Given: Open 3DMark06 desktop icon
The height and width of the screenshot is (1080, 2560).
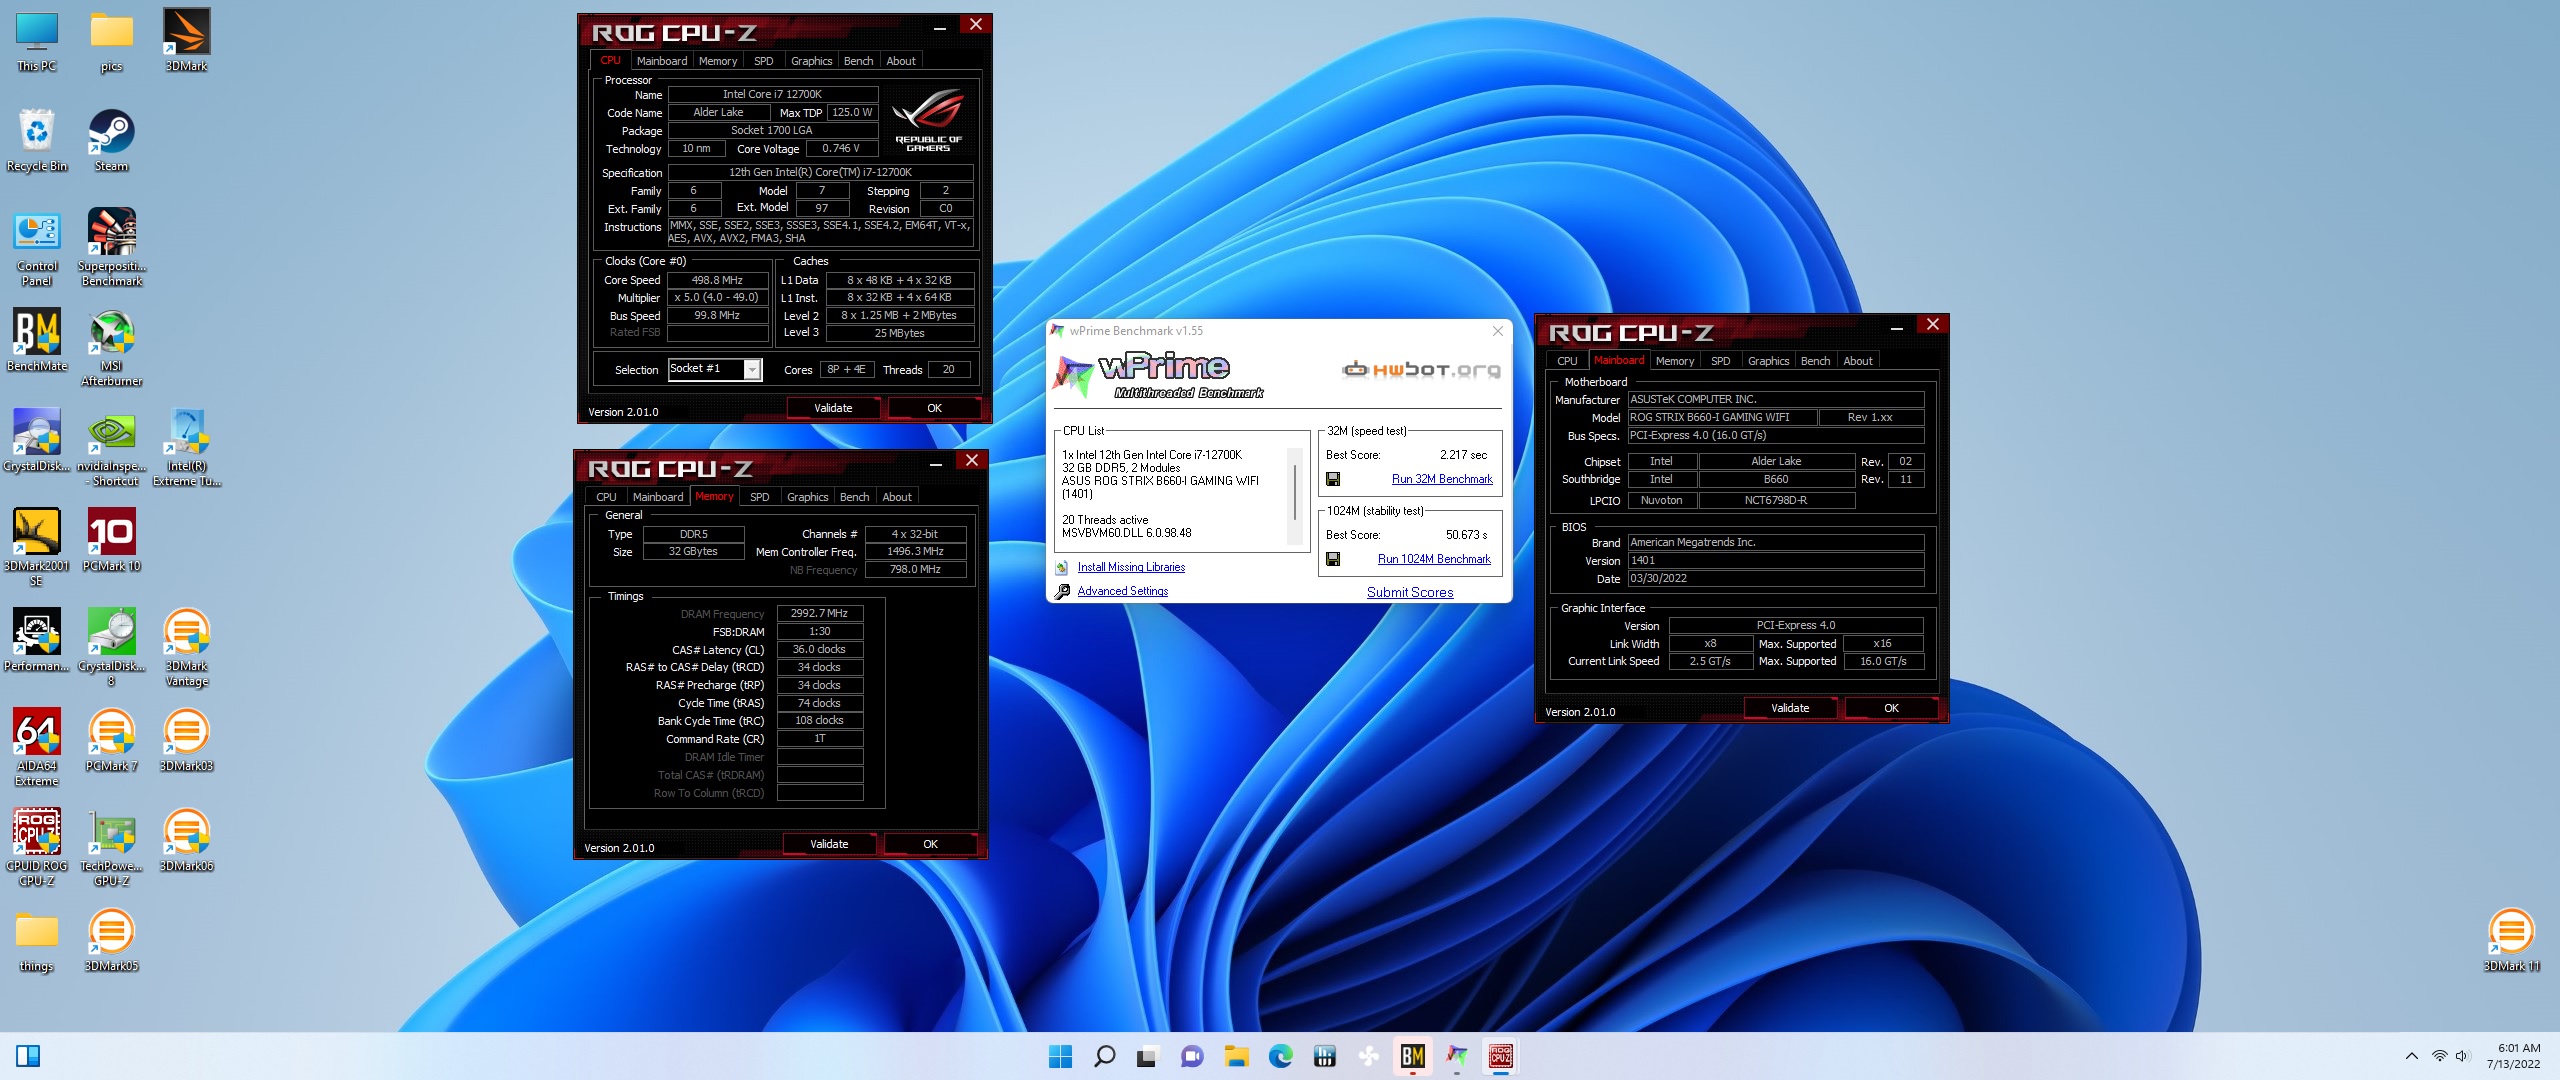Looking at the screenshot, I should tap(186, 840).
